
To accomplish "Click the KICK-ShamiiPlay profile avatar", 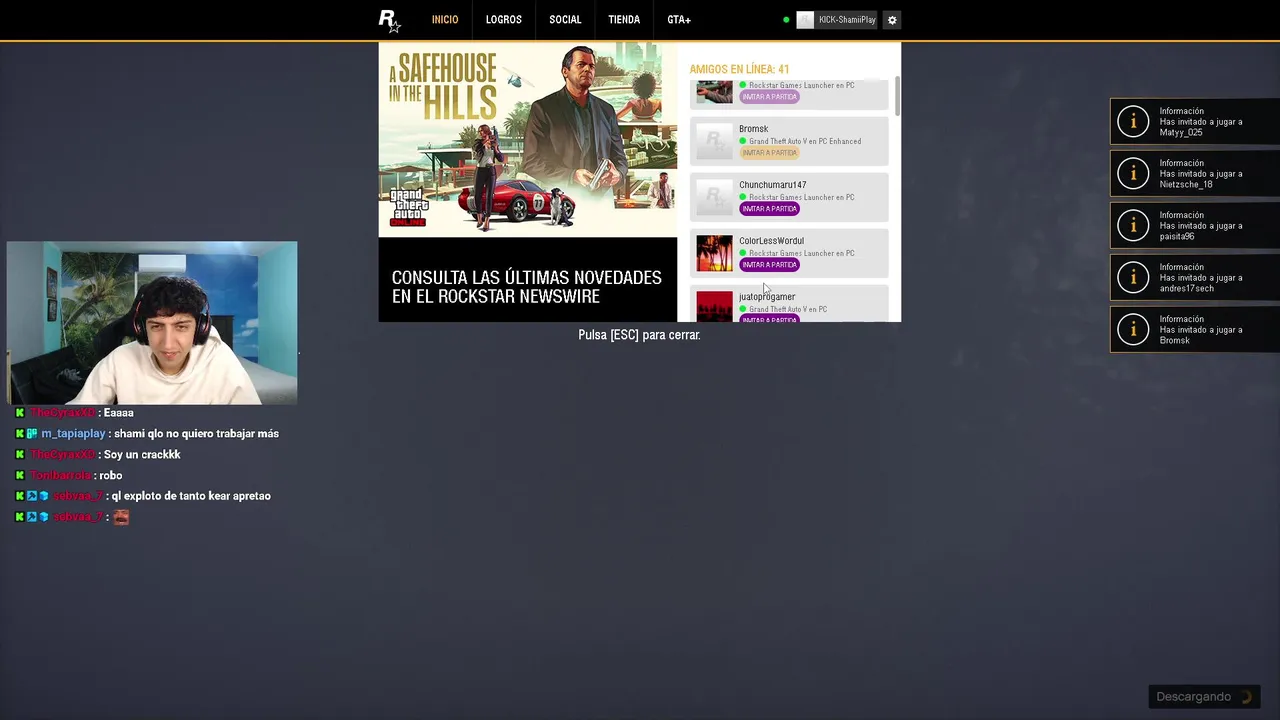I will coord(805,20).
